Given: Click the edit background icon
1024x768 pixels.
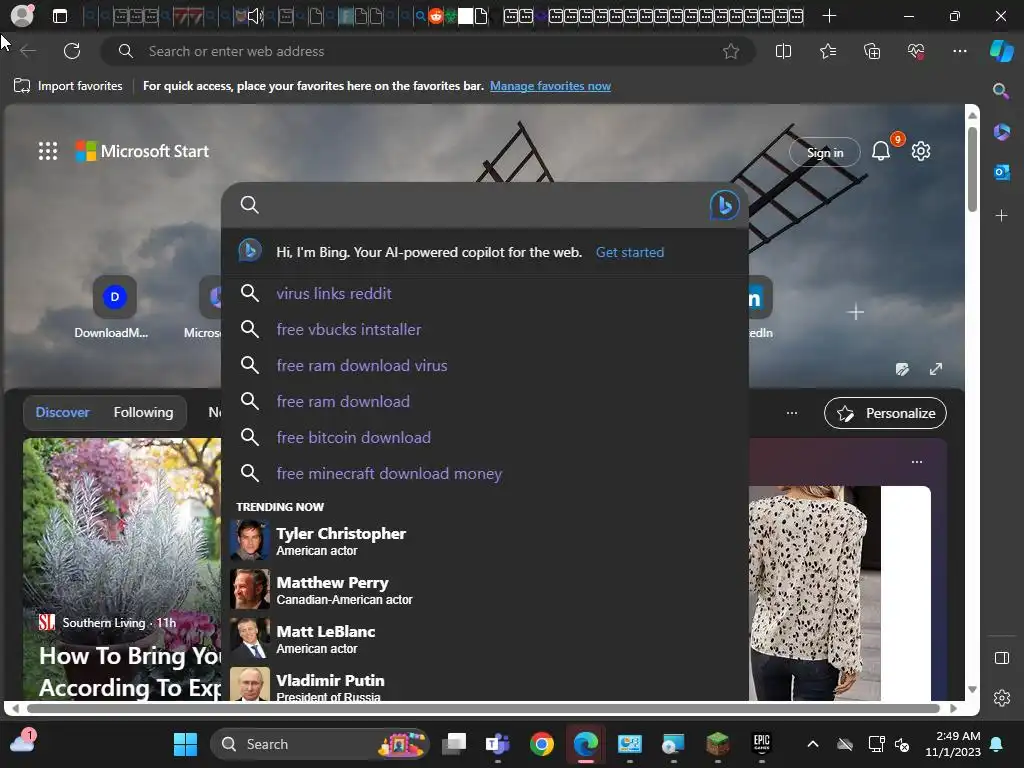Looking at the screenshot, I should pyautogui.click(x=902, y=370).
